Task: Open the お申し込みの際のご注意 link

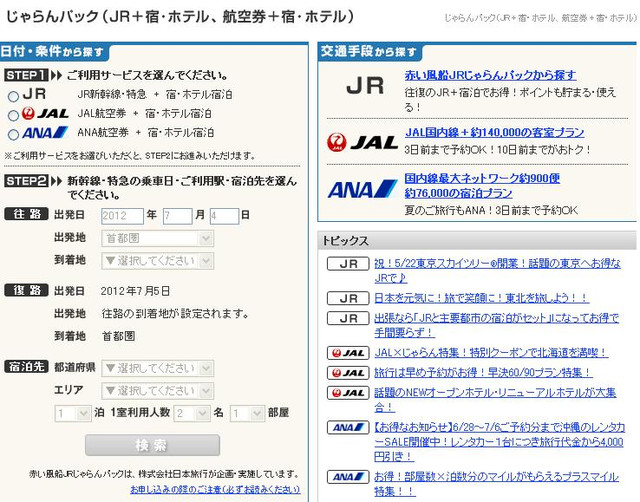Action: pyautogui.click(x=215, y=489)
